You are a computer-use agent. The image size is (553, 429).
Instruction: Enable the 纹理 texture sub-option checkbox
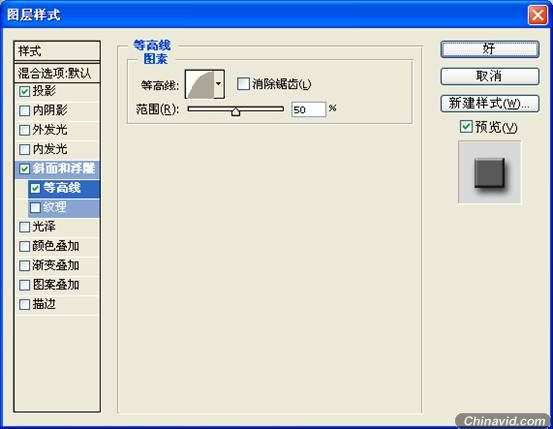[x=35, y=207]
